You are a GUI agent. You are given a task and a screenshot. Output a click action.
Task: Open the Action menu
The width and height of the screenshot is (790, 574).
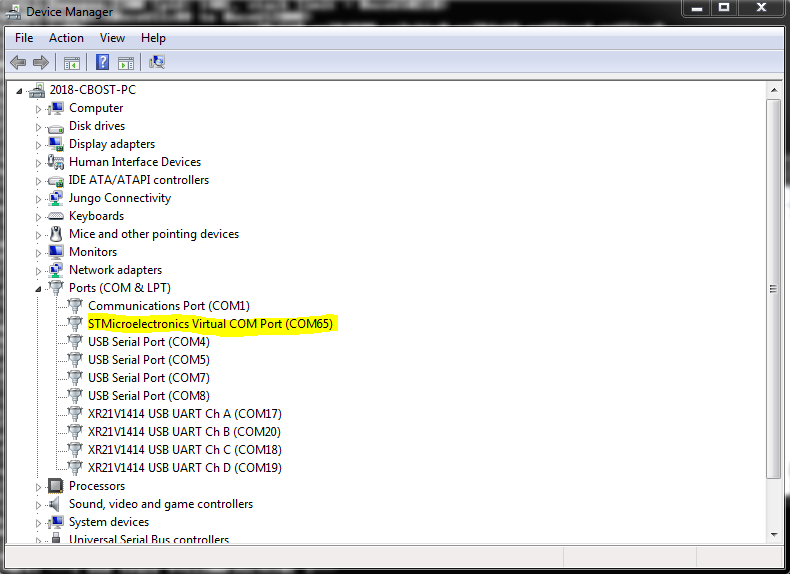pyautogui.click(x=66, y=38)
